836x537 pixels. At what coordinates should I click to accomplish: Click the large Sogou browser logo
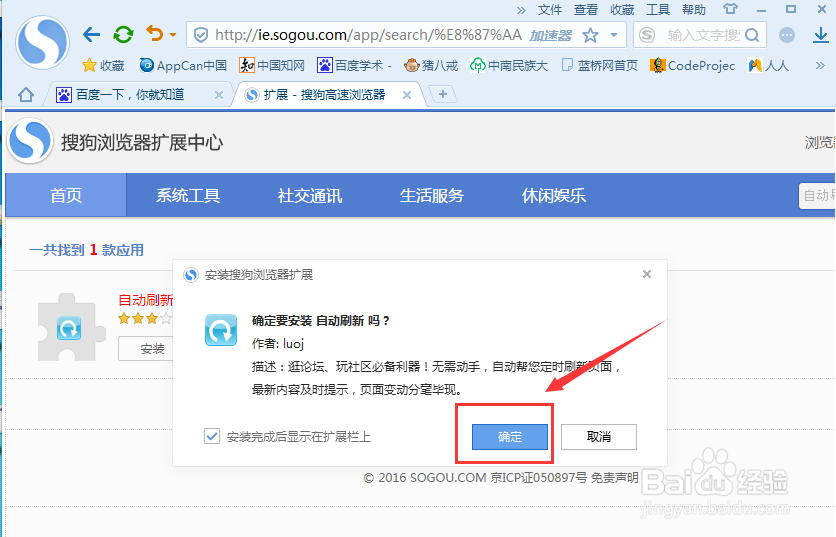click(x=42, y=42)
